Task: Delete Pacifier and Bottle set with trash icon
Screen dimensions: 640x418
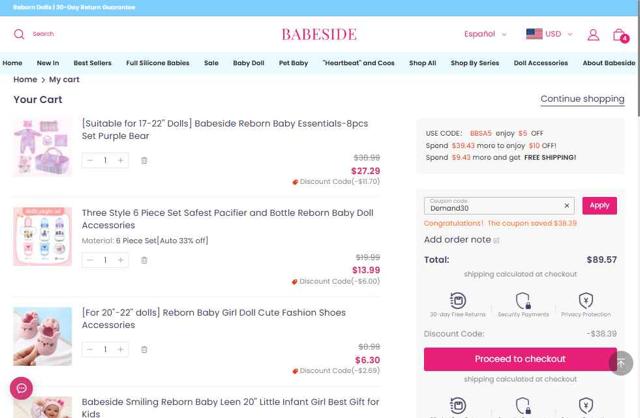Action: point(144,260)
